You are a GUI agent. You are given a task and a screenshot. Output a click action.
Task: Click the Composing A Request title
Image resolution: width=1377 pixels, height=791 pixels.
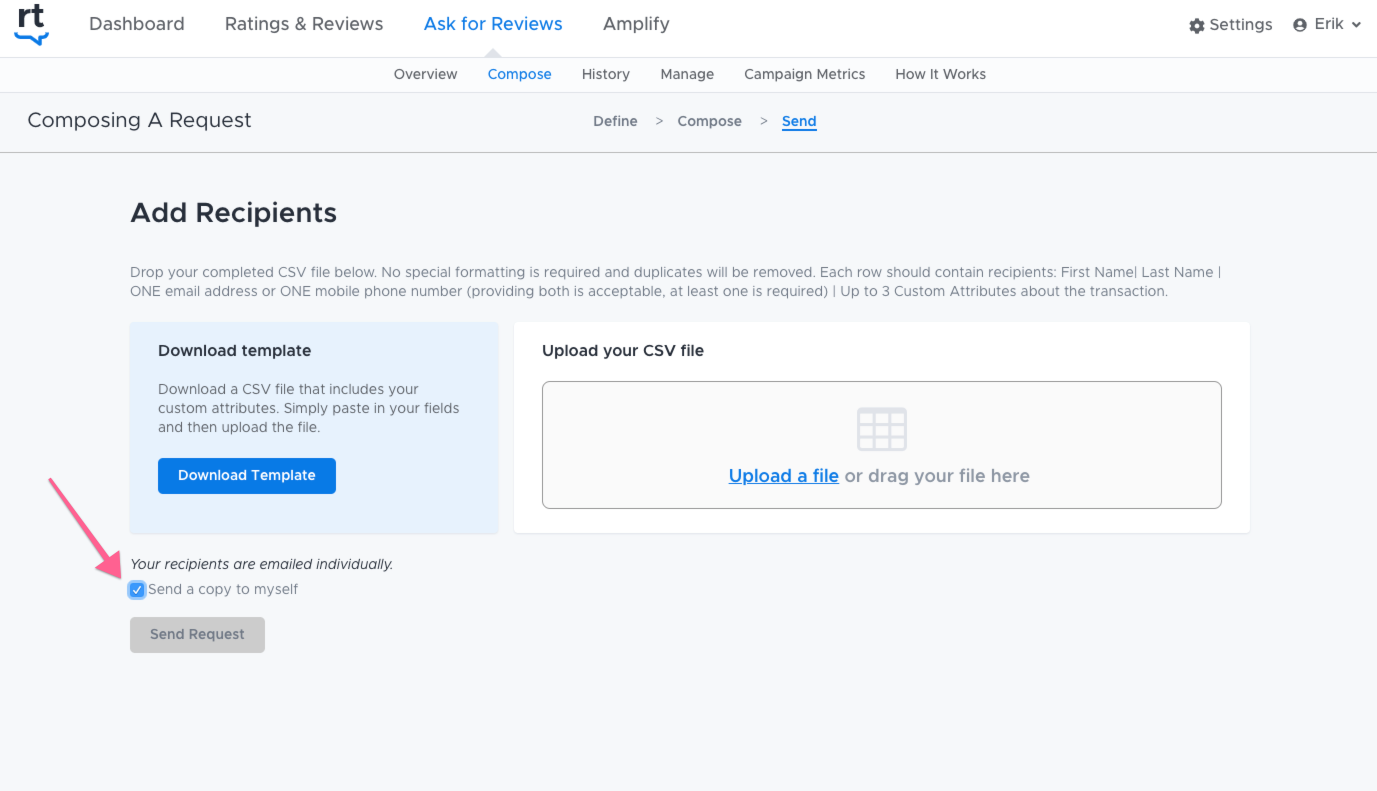click(x=139, y=121)
